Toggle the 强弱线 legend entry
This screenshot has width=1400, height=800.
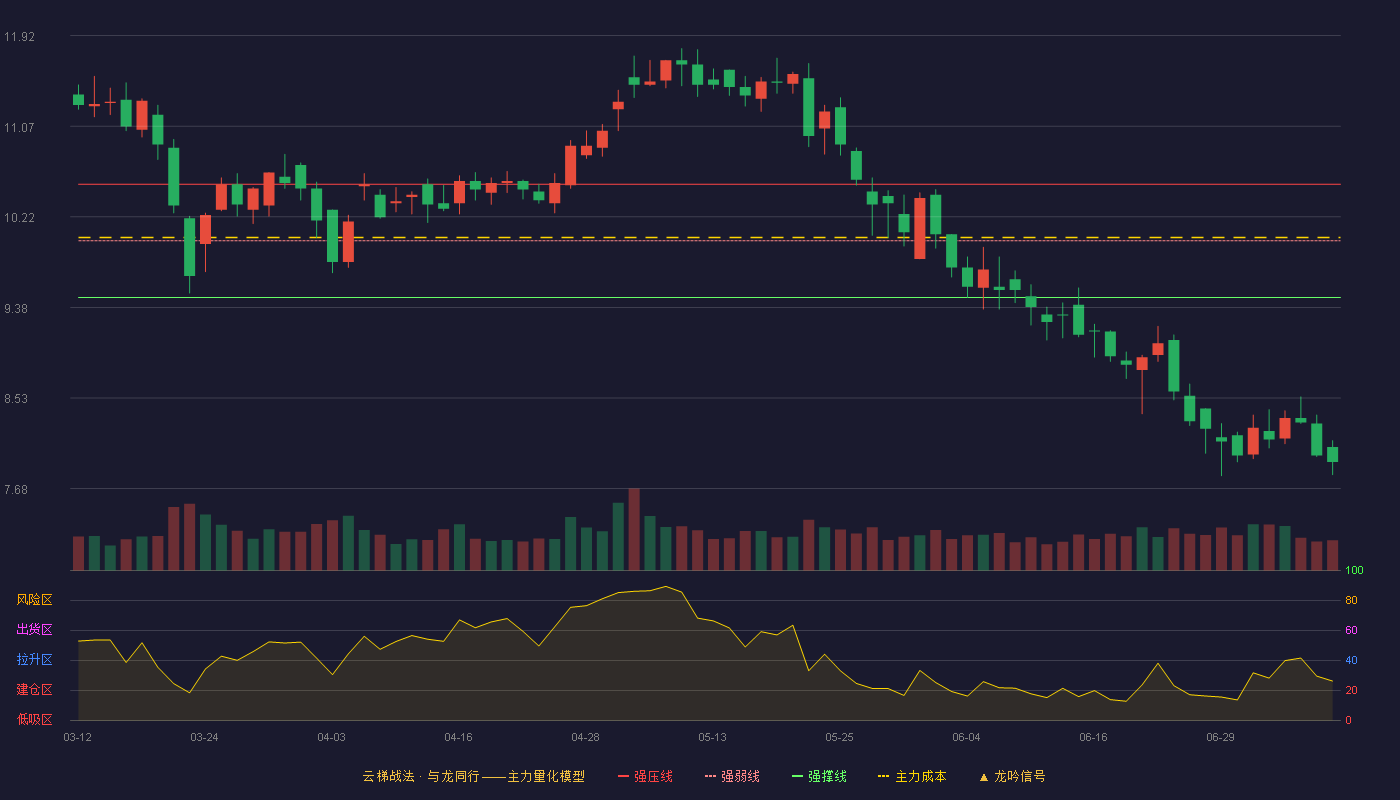coord(732,776)
